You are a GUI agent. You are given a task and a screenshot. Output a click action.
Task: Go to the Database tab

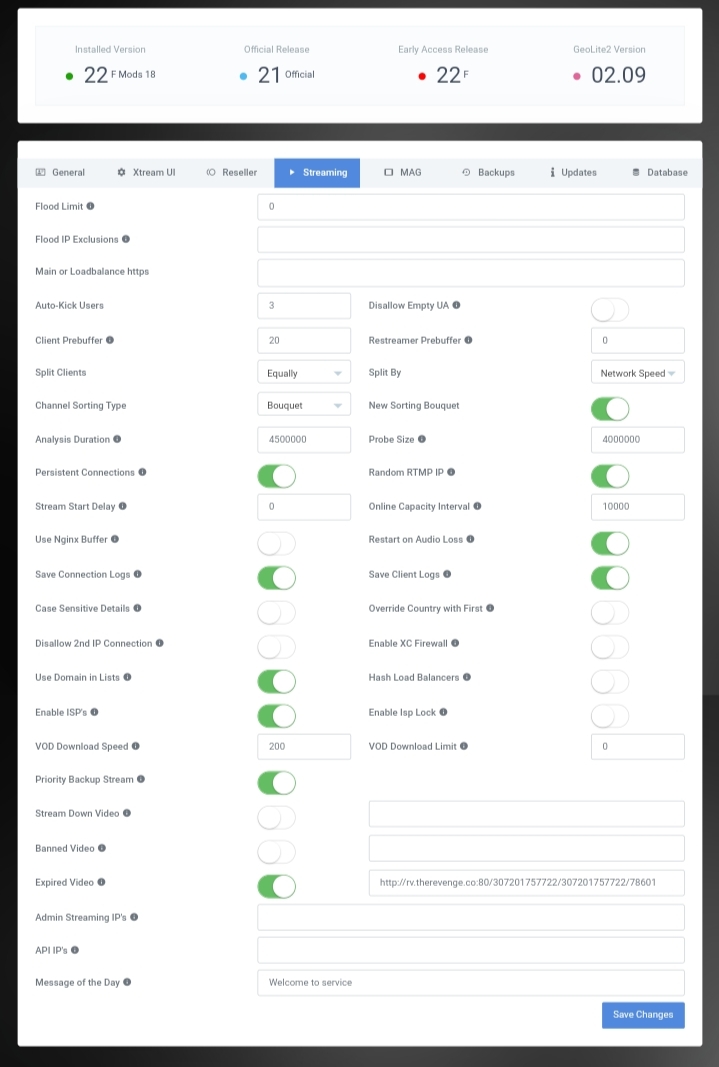pos(659,172)
